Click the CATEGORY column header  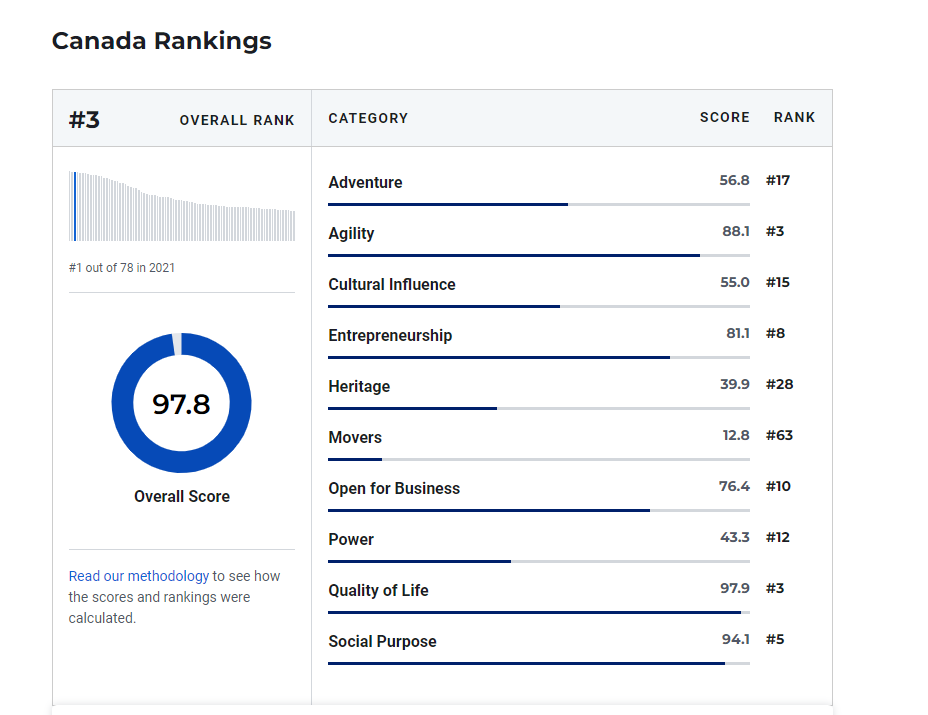coord(368,117)
